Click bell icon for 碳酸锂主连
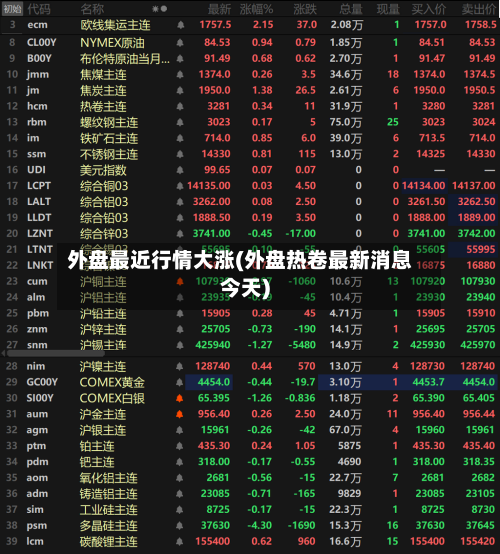The image size is (500, 554). [x=180, y=542]
